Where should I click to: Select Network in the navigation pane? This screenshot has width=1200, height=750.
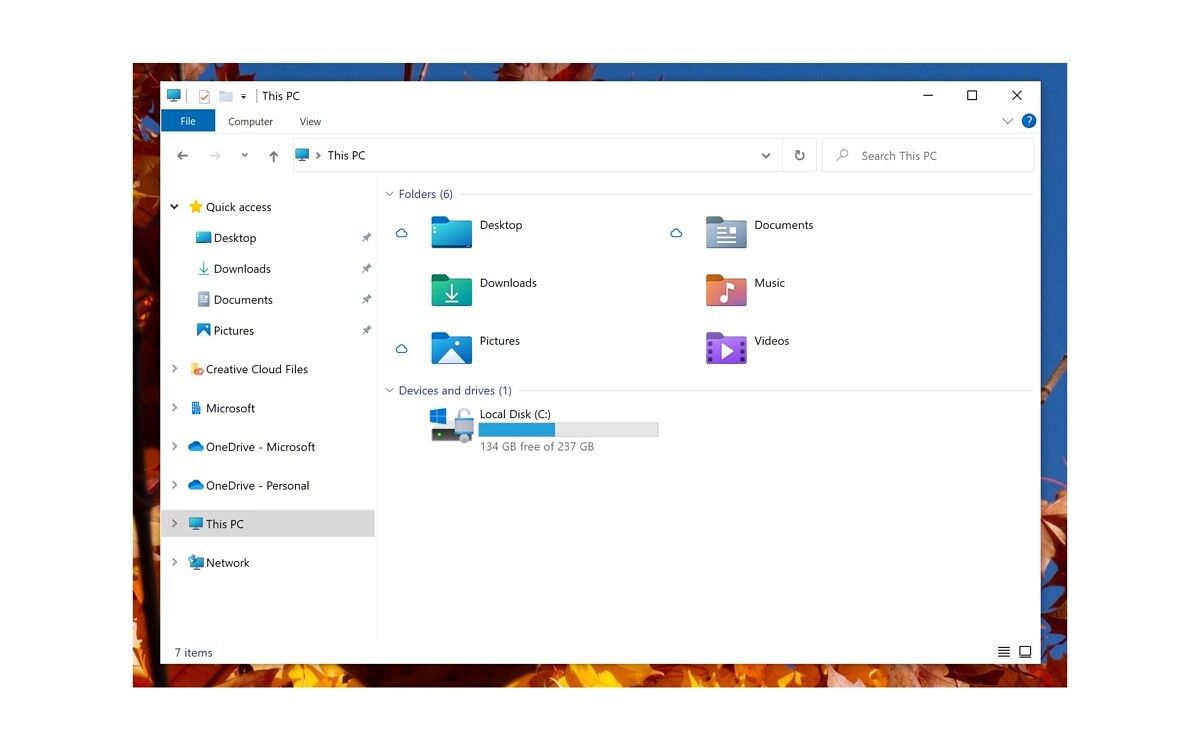pyautogui.click(x=227, y=563)
